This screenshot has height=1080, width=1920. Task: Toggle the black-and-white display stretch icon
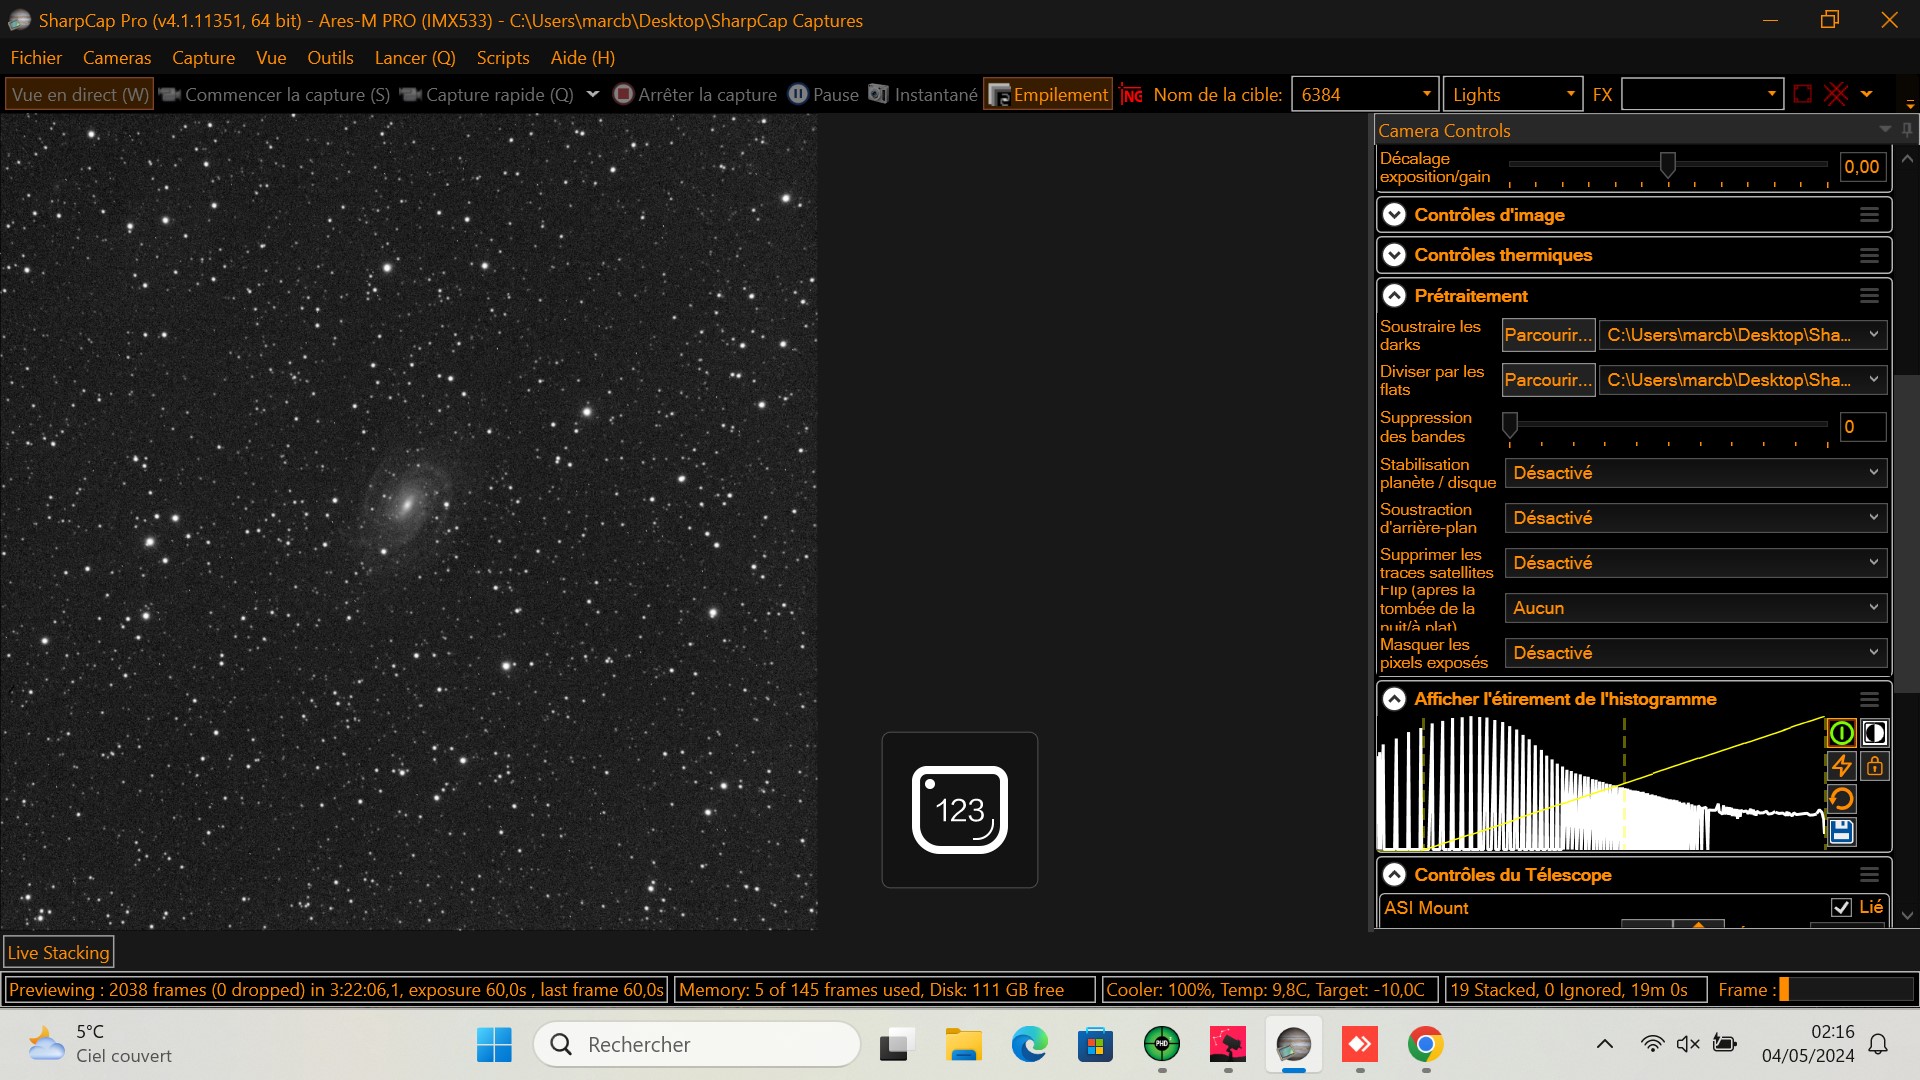click(x=1875, y=733)
